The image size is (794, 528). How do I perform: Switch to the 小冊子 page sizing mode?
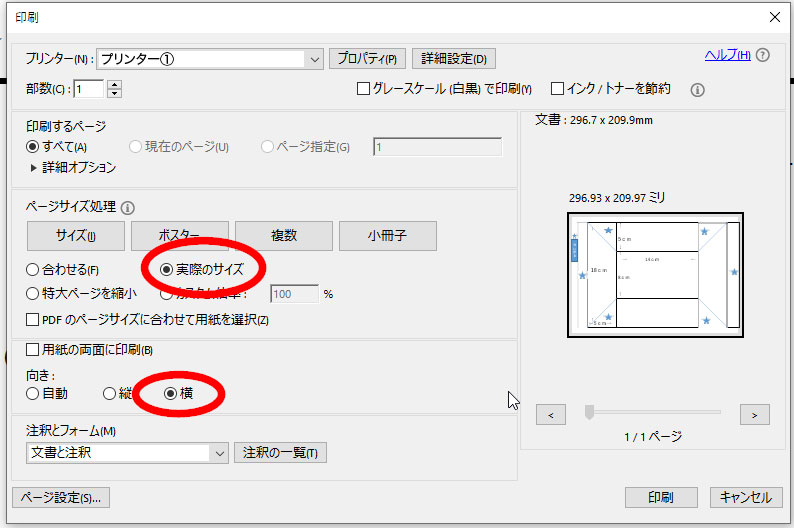pos(387,236)
